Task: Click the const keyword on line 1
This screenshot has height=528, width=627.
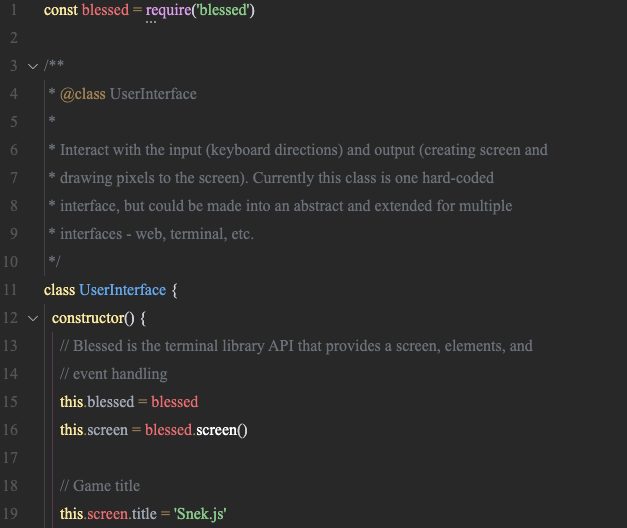Action: point(61,10)
